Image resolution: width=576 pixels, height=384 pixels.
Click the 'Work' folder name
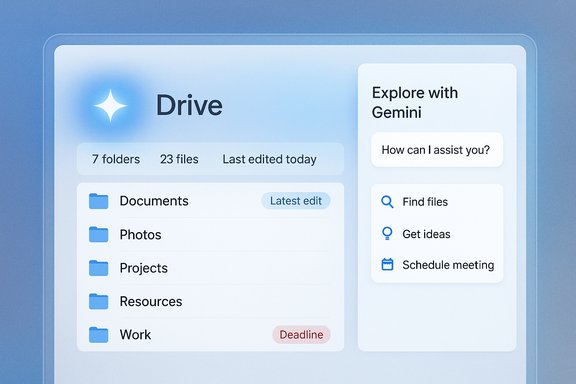135,335
